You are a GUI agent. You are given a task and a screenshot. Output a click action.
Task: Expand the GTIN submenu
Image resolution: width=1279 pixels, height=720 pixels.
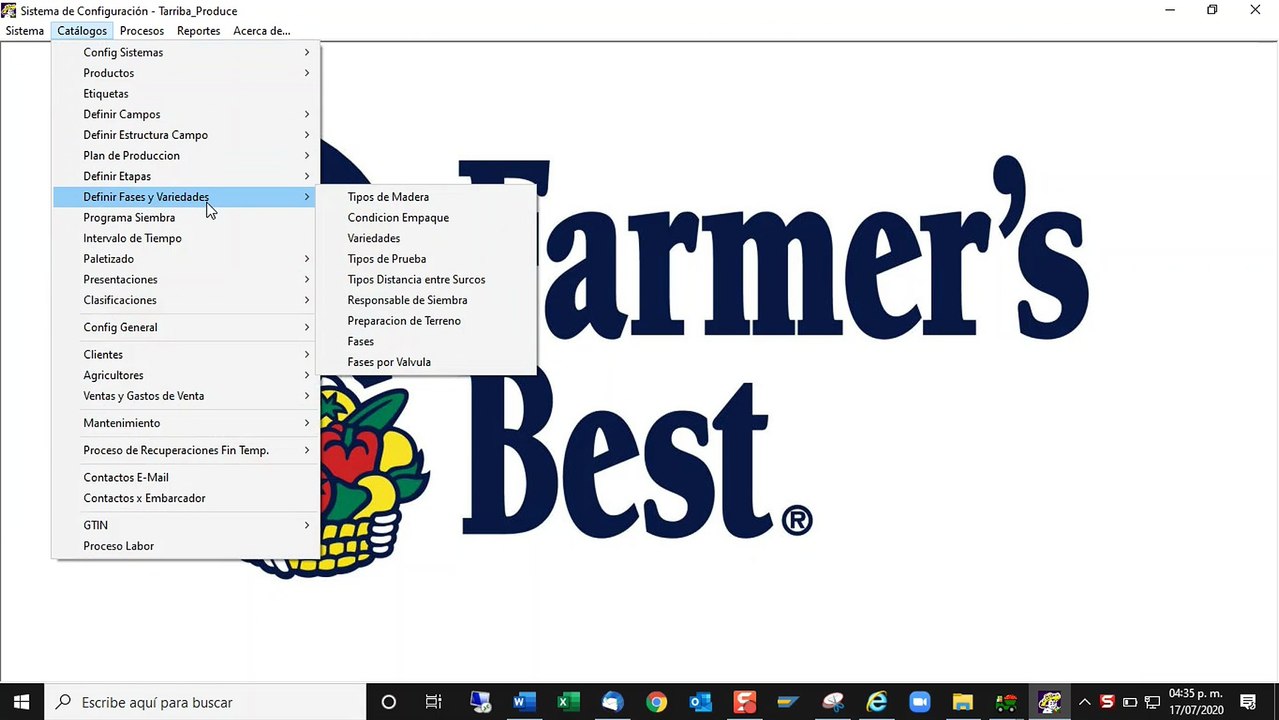(x=186, y=525)
